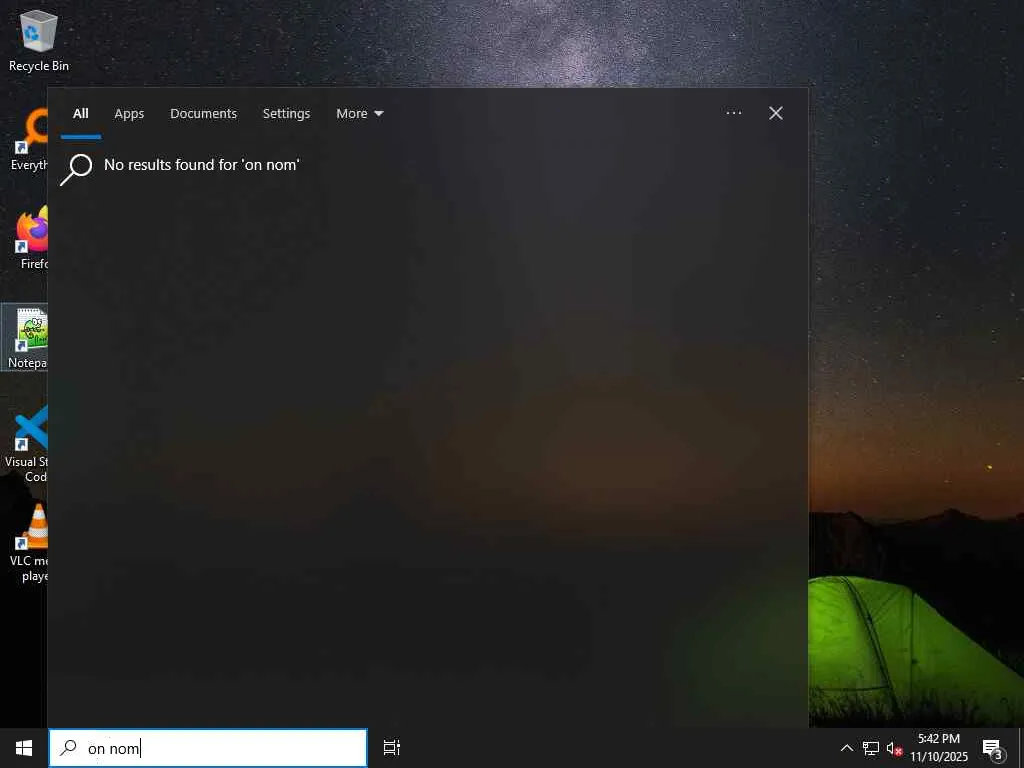This screenshot has height=768, width=1024.
Task: Switch to the All search tab
Action: (80, 114)
